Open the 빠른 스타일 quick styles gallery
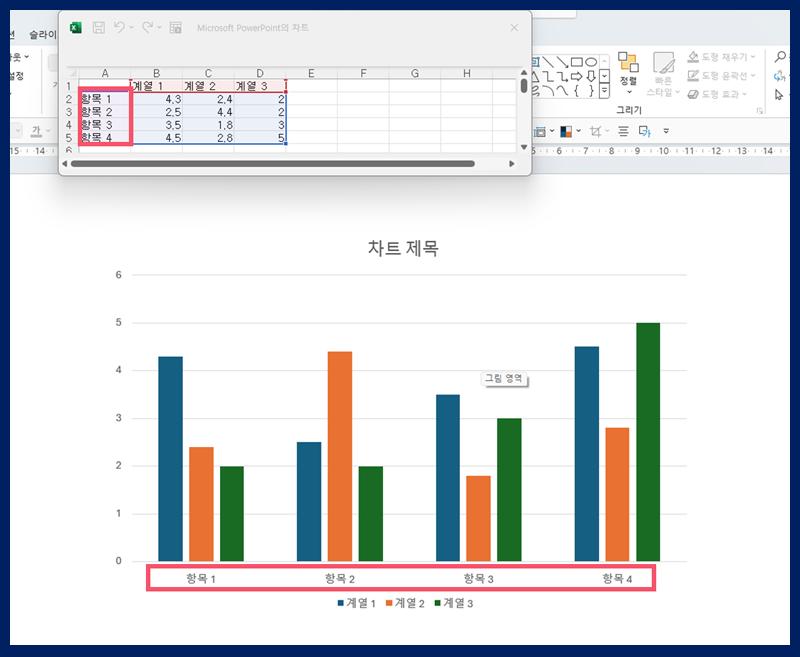Screen dimensions: 800x657 (663, 74)
